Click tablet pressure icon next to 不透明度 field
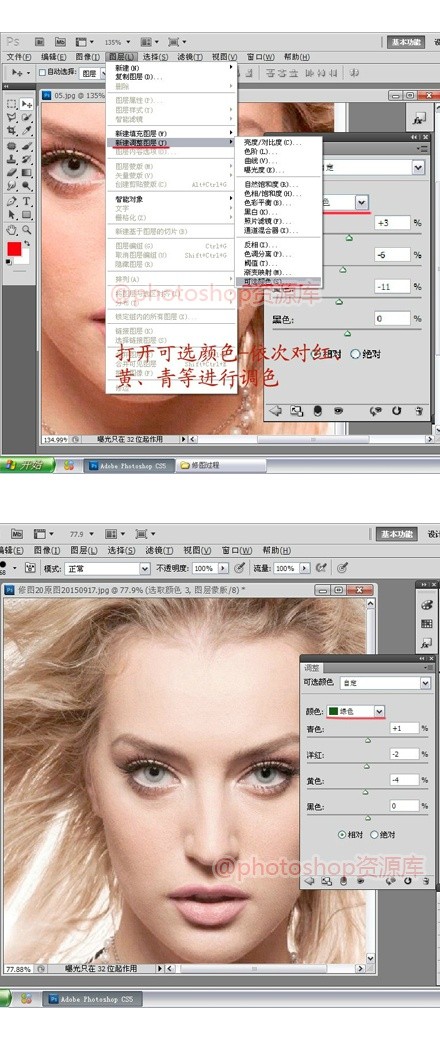The width and height of the screenshot is (440, 1052). (x=239, y=568)
